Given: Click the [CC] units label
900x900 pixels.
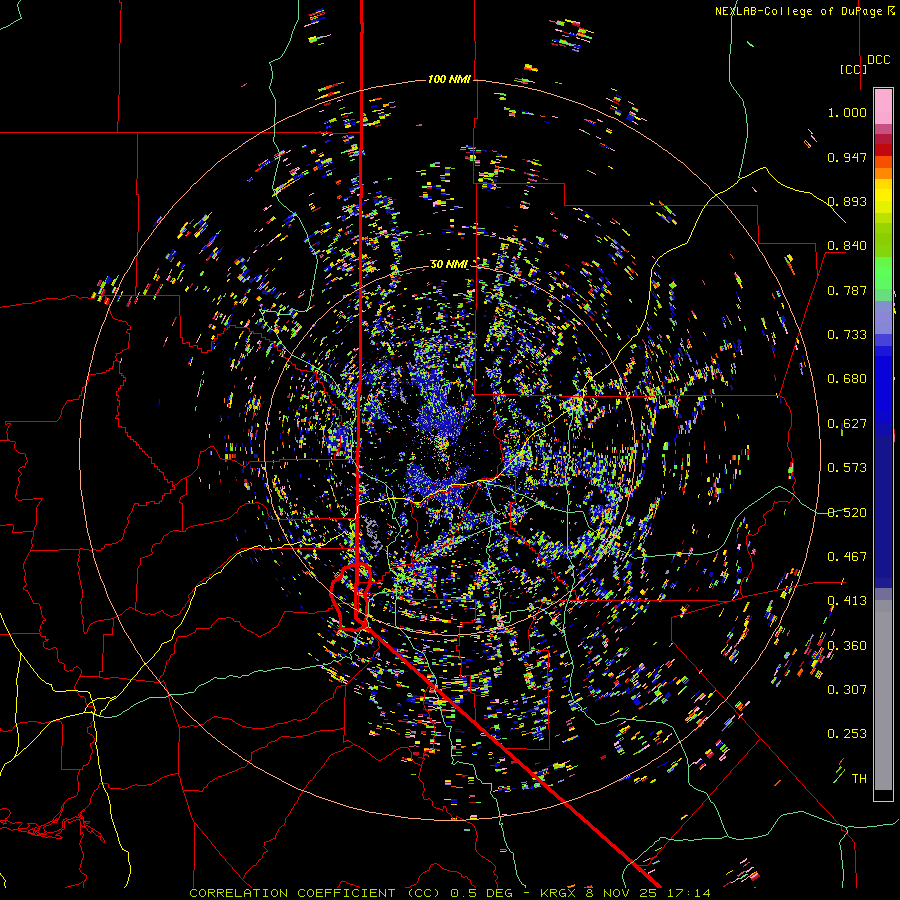Looking at the screenshot, I should point(853,69).
